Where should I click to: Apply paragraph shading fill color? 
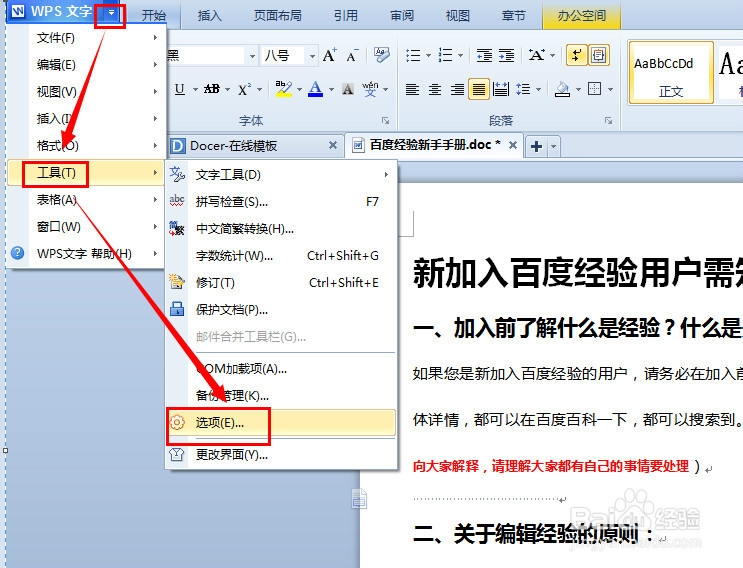coord(562,89)
